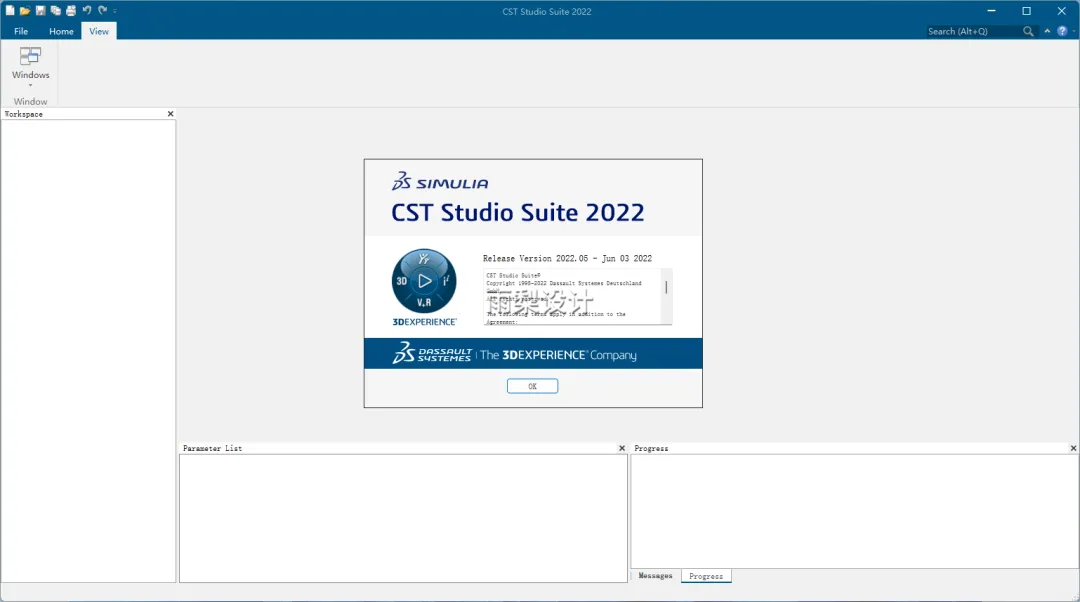1080x602 pixels.
Task: Click the CST Studio Suite 2022 heading
Action: [x=518, y=212]
